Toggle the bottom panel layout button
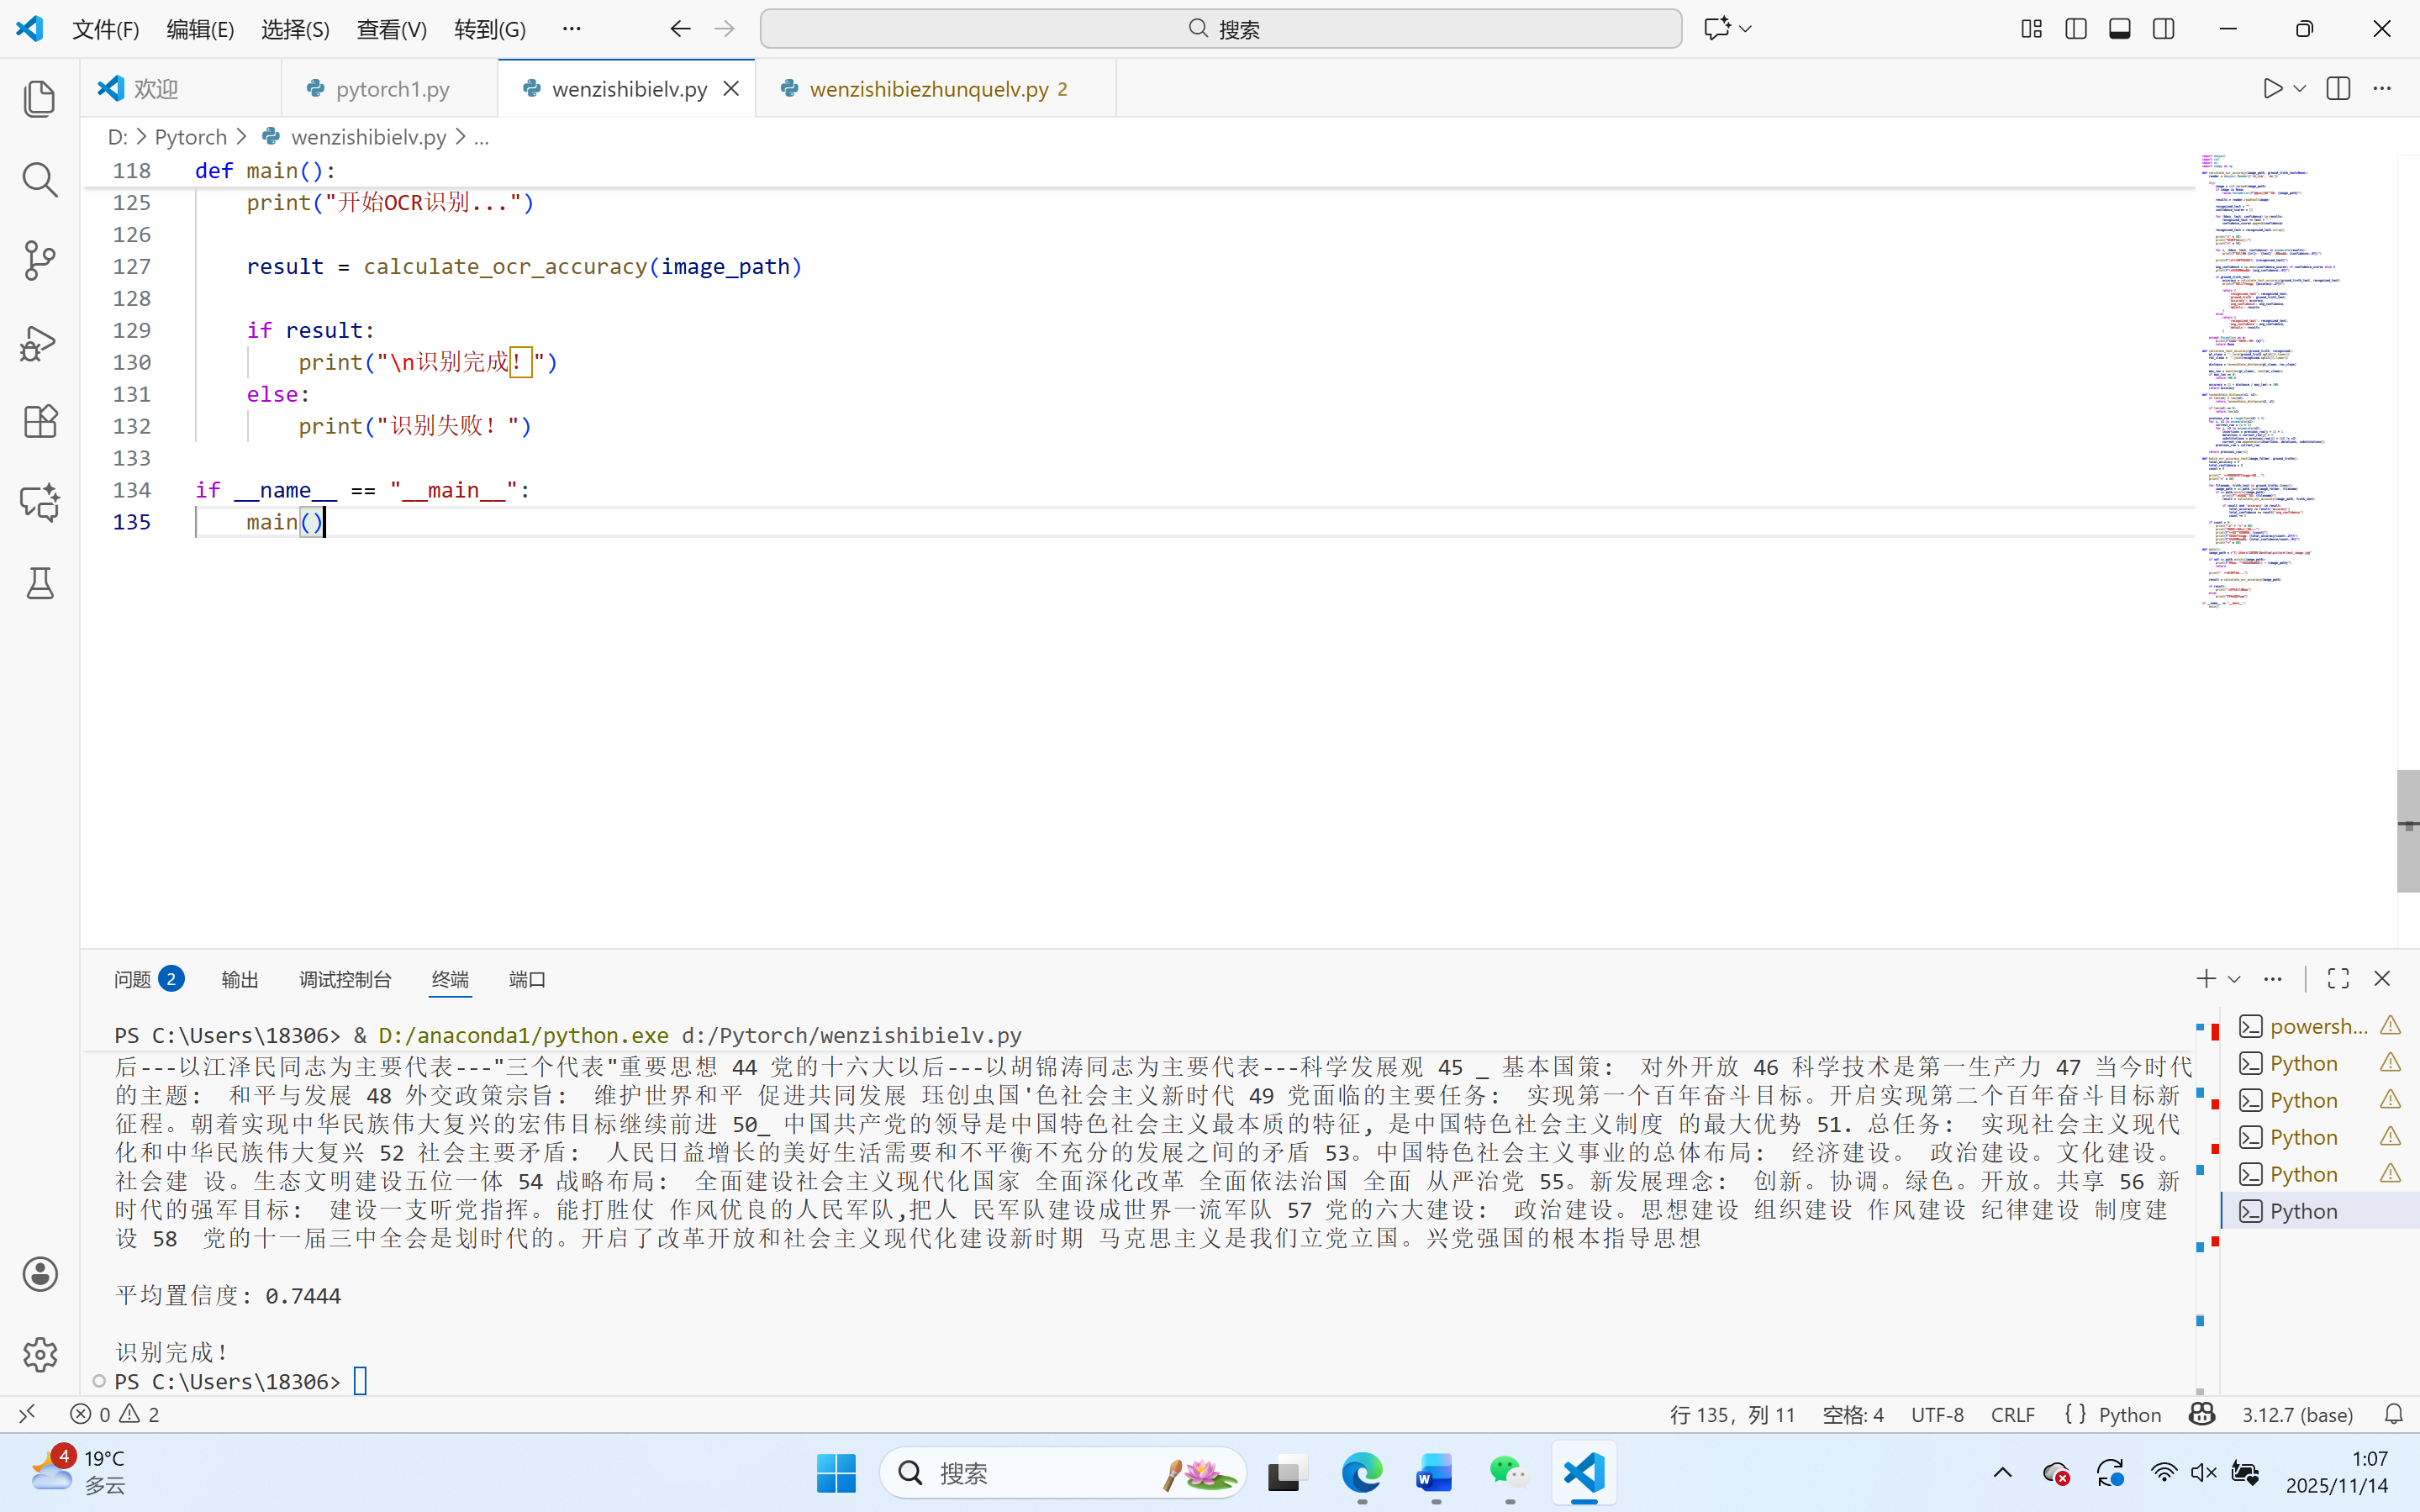Image resolution: width=2420 pixels, height=1512 pixels. [2119, 29]
